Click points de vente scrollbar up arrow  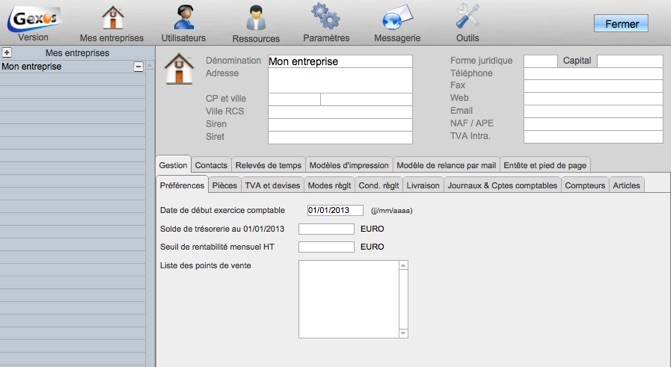pyautogui.click(x=404, y=266)
